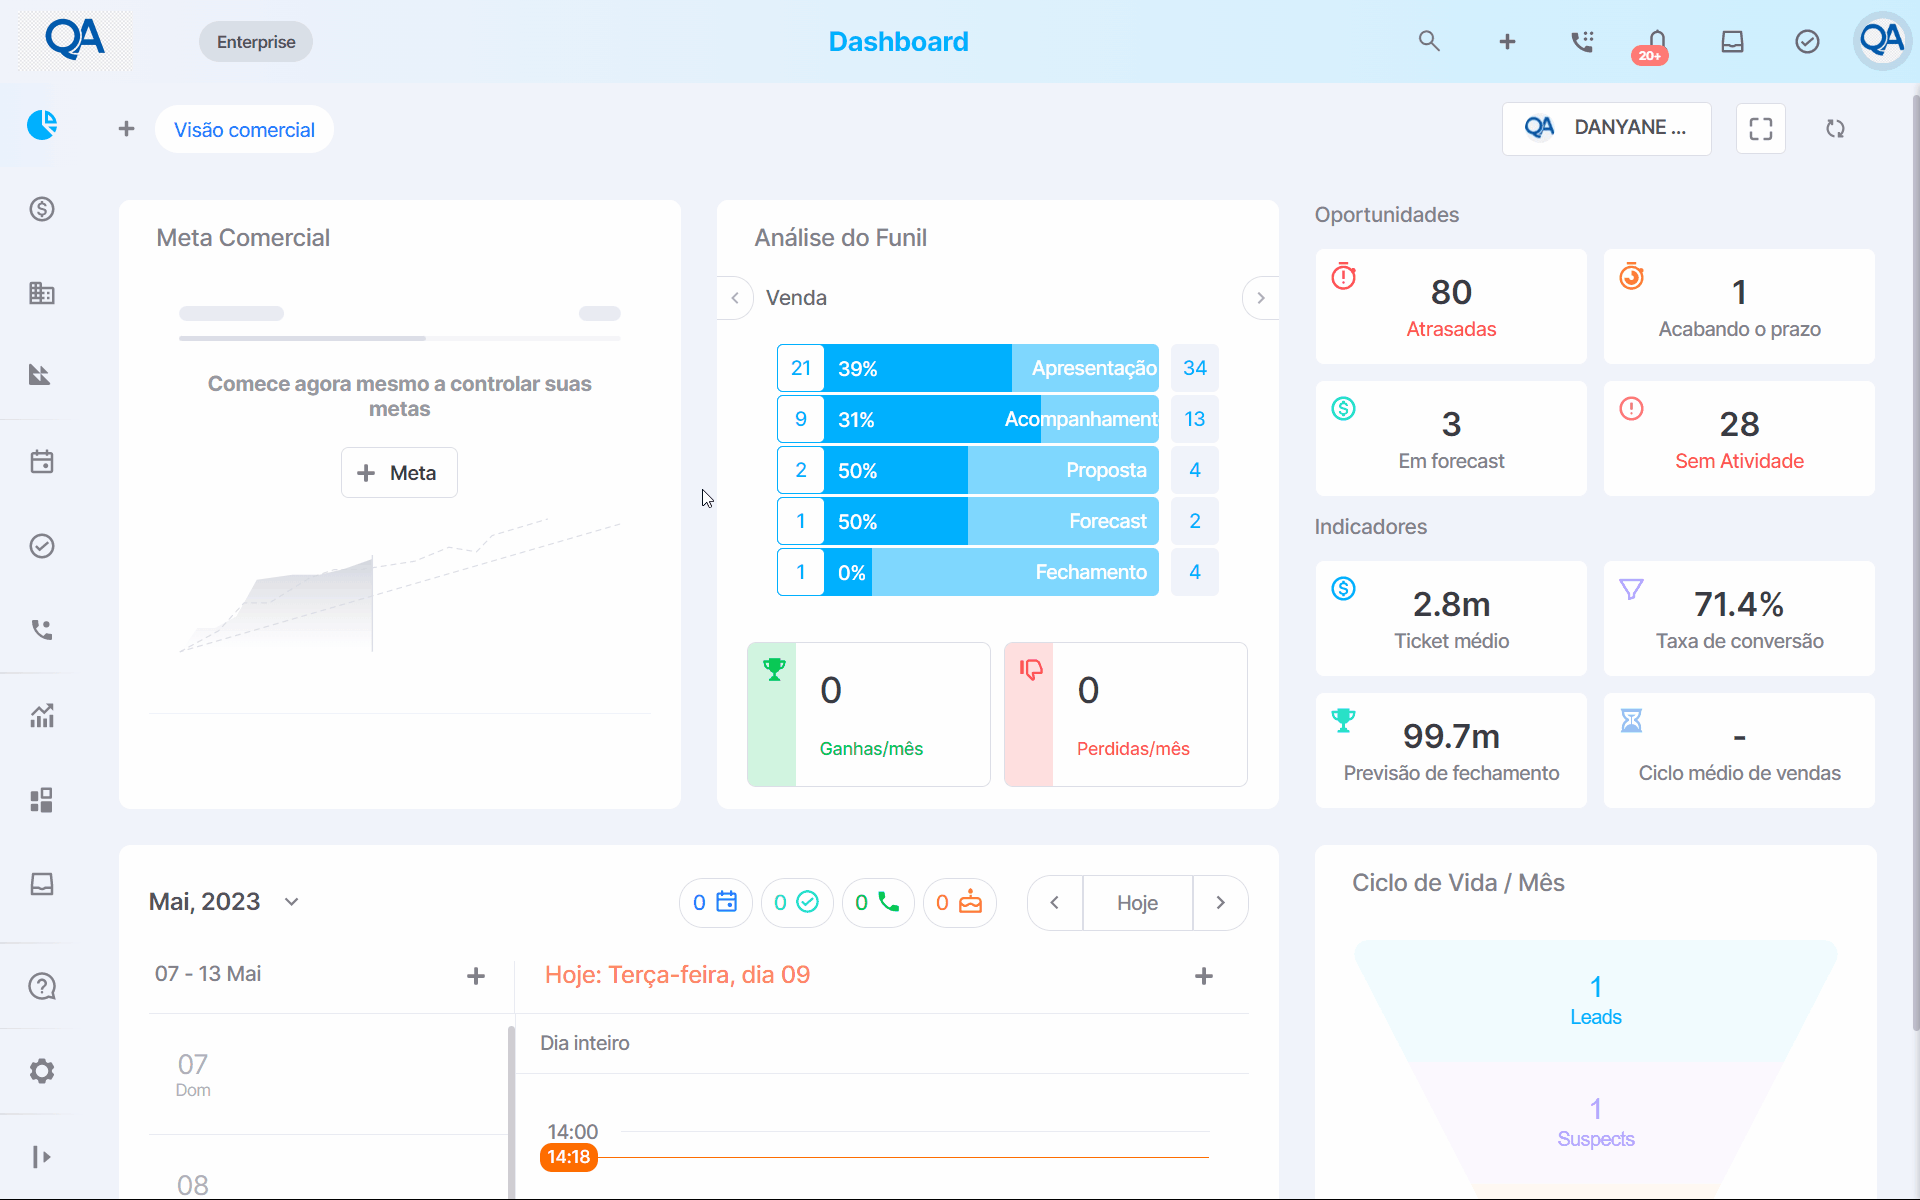The height and width of the screenshot is (1200, 1920).
Task: Open the phone dialer icon in header
Action: [x=1582, y=41]
